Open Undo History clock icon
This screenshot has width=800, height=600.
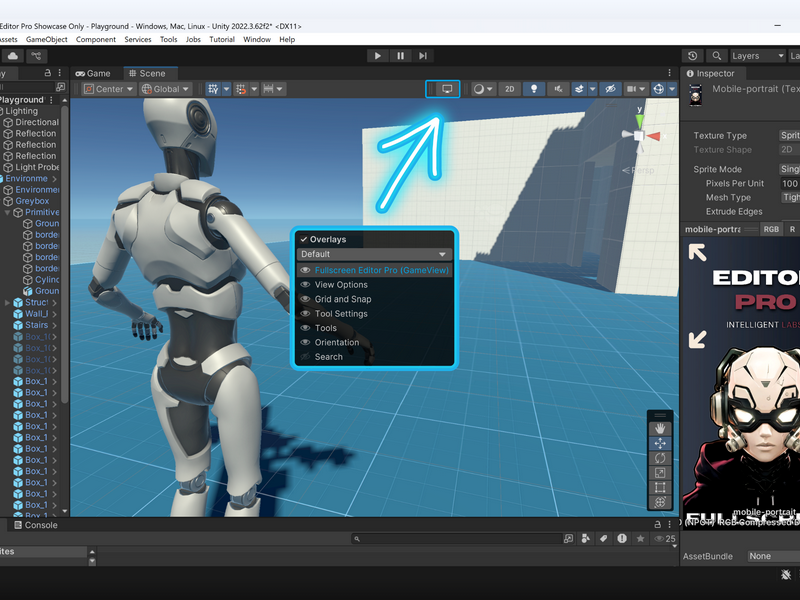pyautogui.click(x=692, y=56)
